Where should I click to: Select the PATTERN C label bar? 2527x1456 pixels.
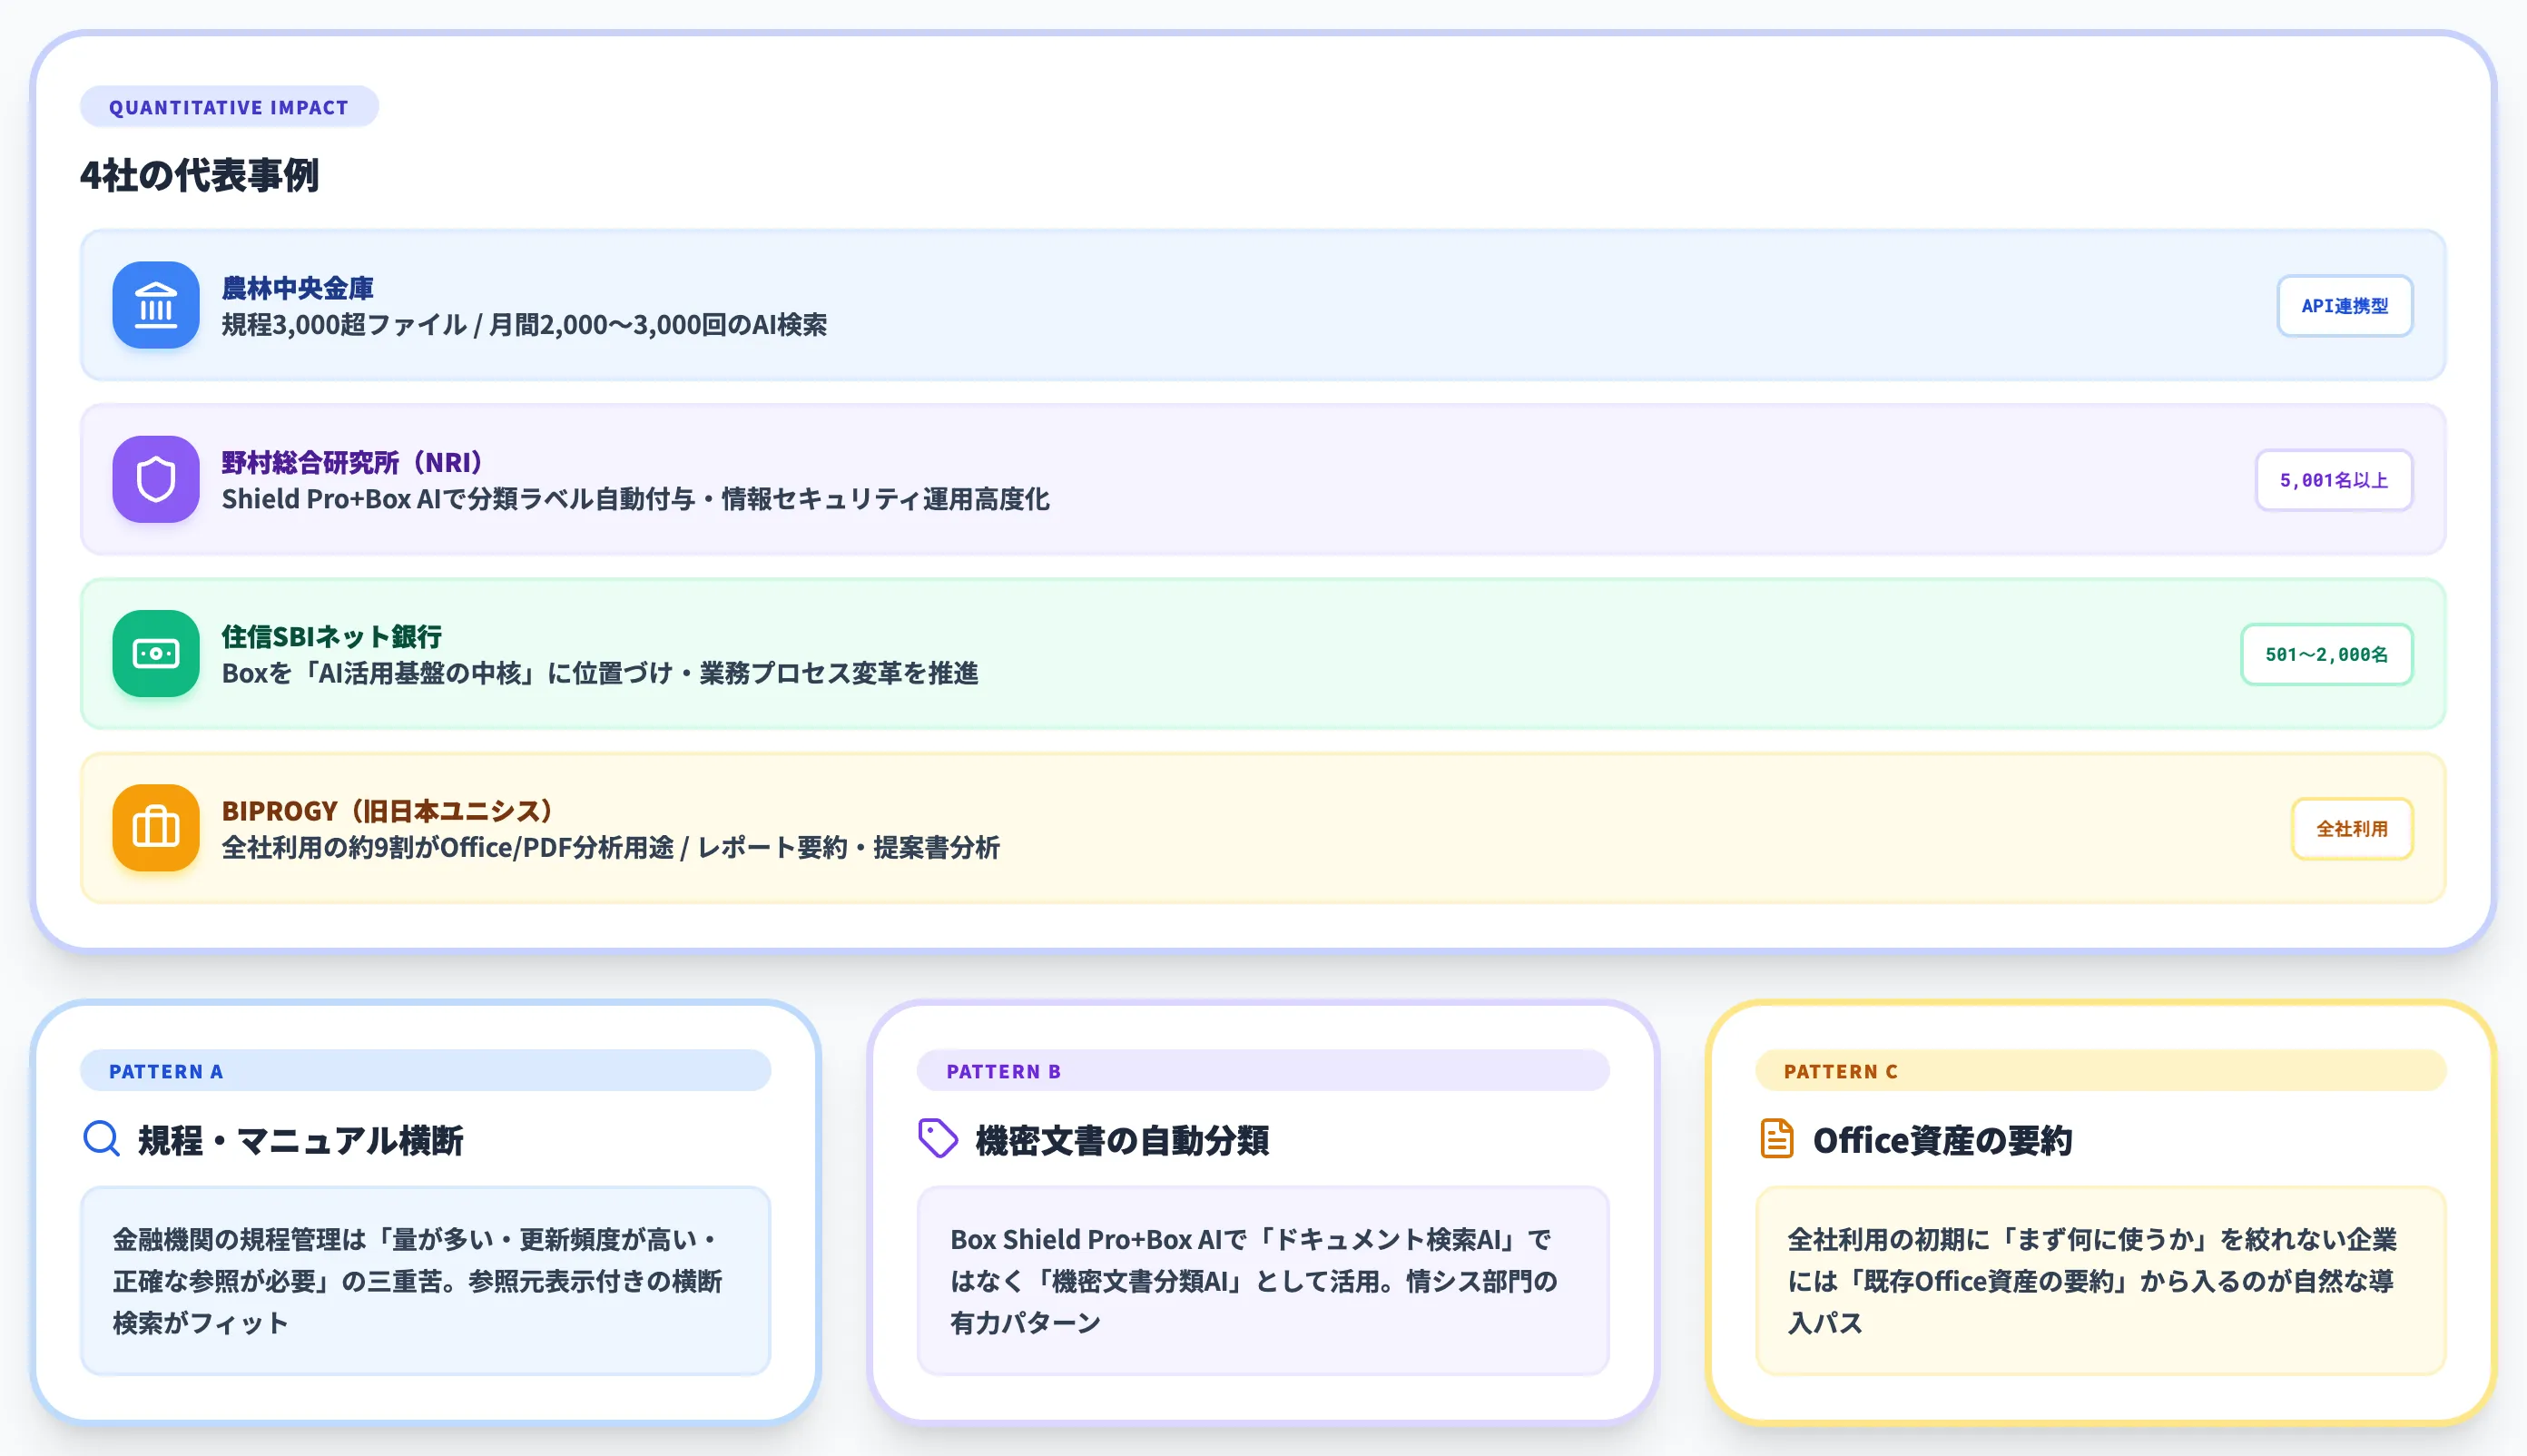(2100, 1071)
